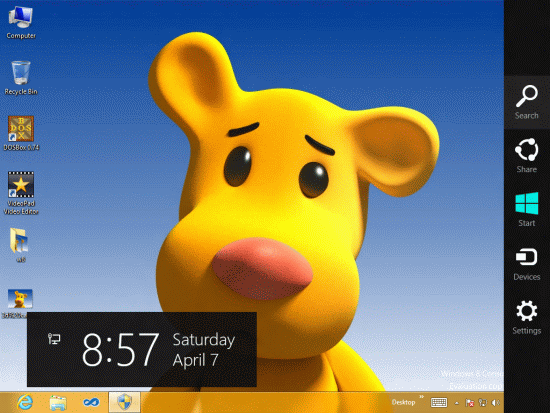Select the VideoPad Video Editor shortcut
The image size is (550, 413).
click(x=21, y=193)
